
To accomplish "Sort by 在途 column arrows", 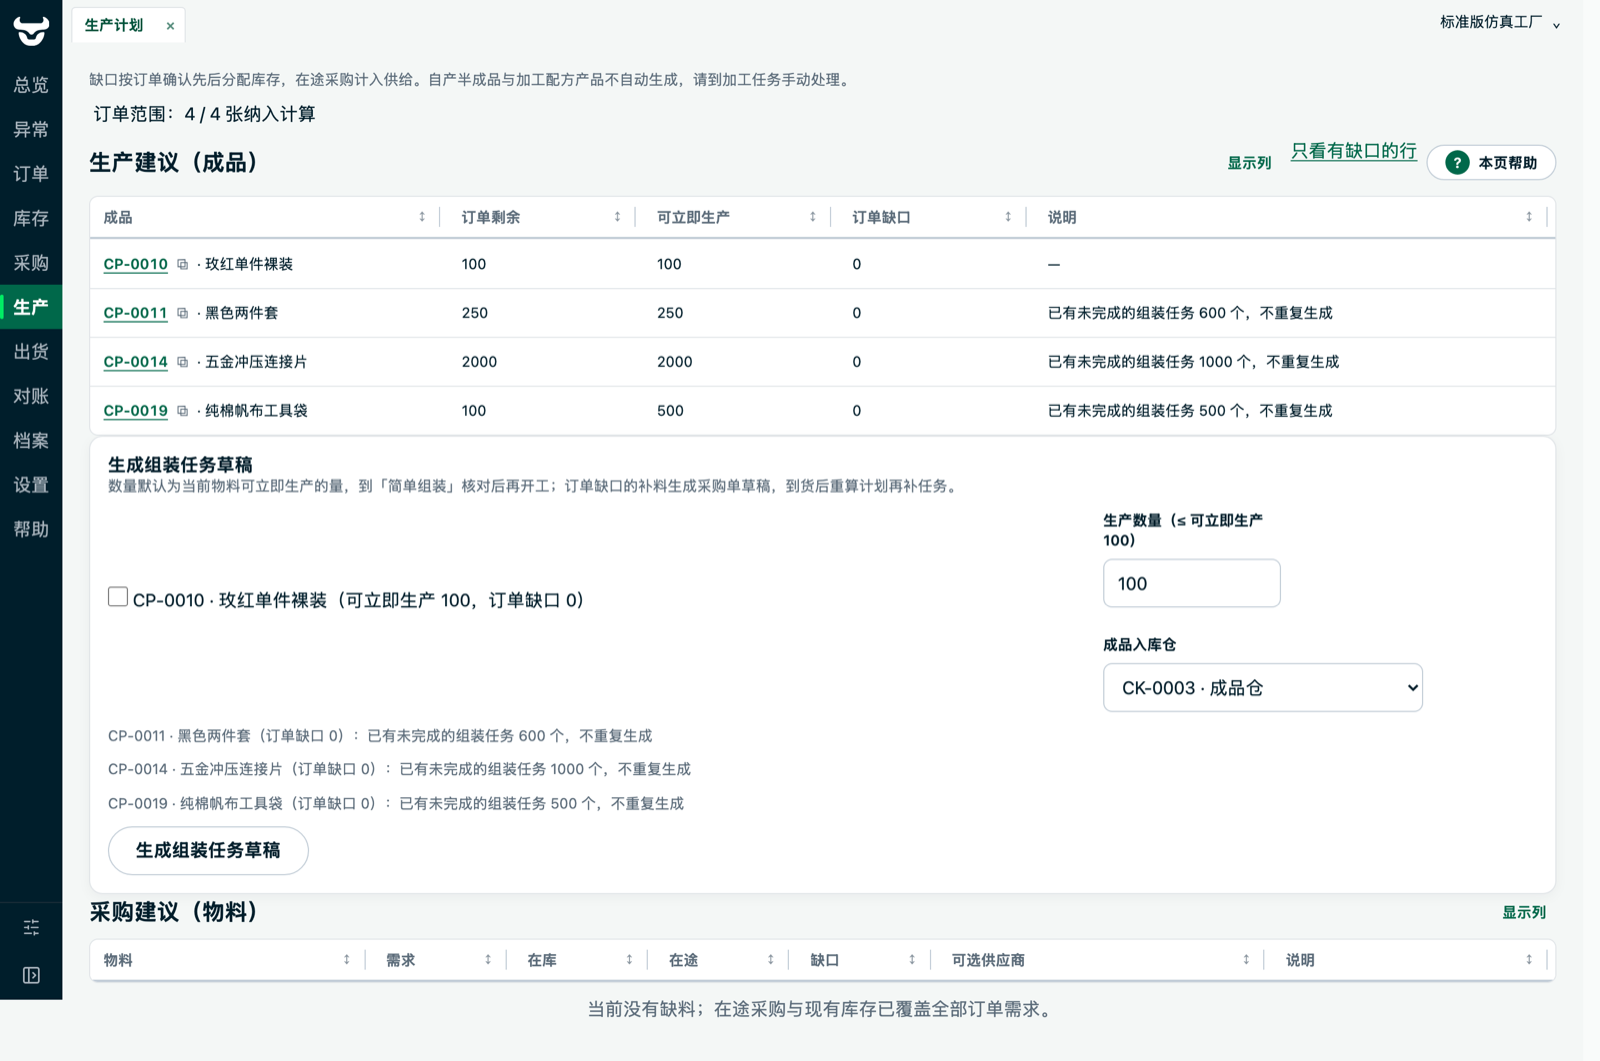I will click(x=770, y=960).
